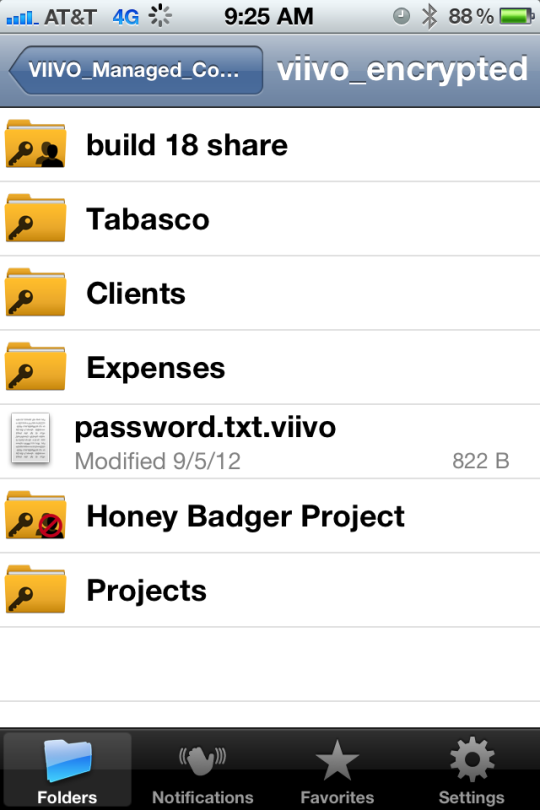The image size is (540, 810).
Task: Open the Projects folder name
Action: click(146, 590)
